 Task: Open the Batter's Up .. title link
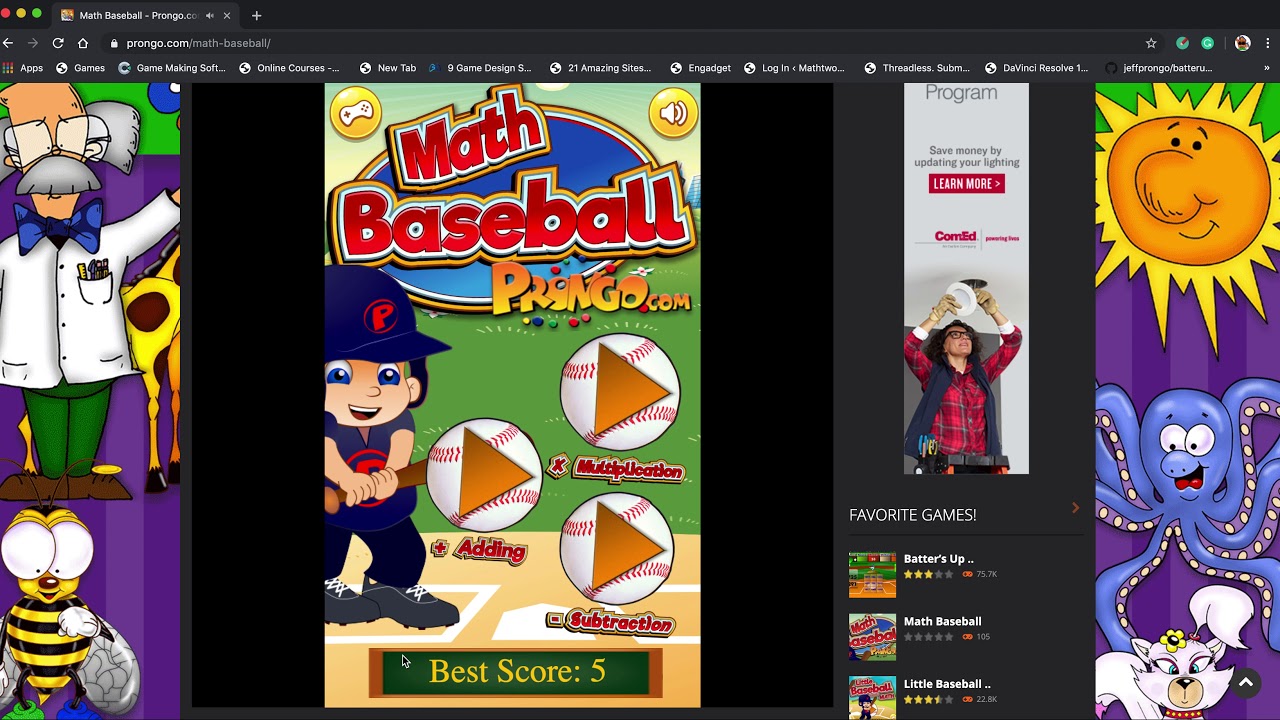(938, 559)
